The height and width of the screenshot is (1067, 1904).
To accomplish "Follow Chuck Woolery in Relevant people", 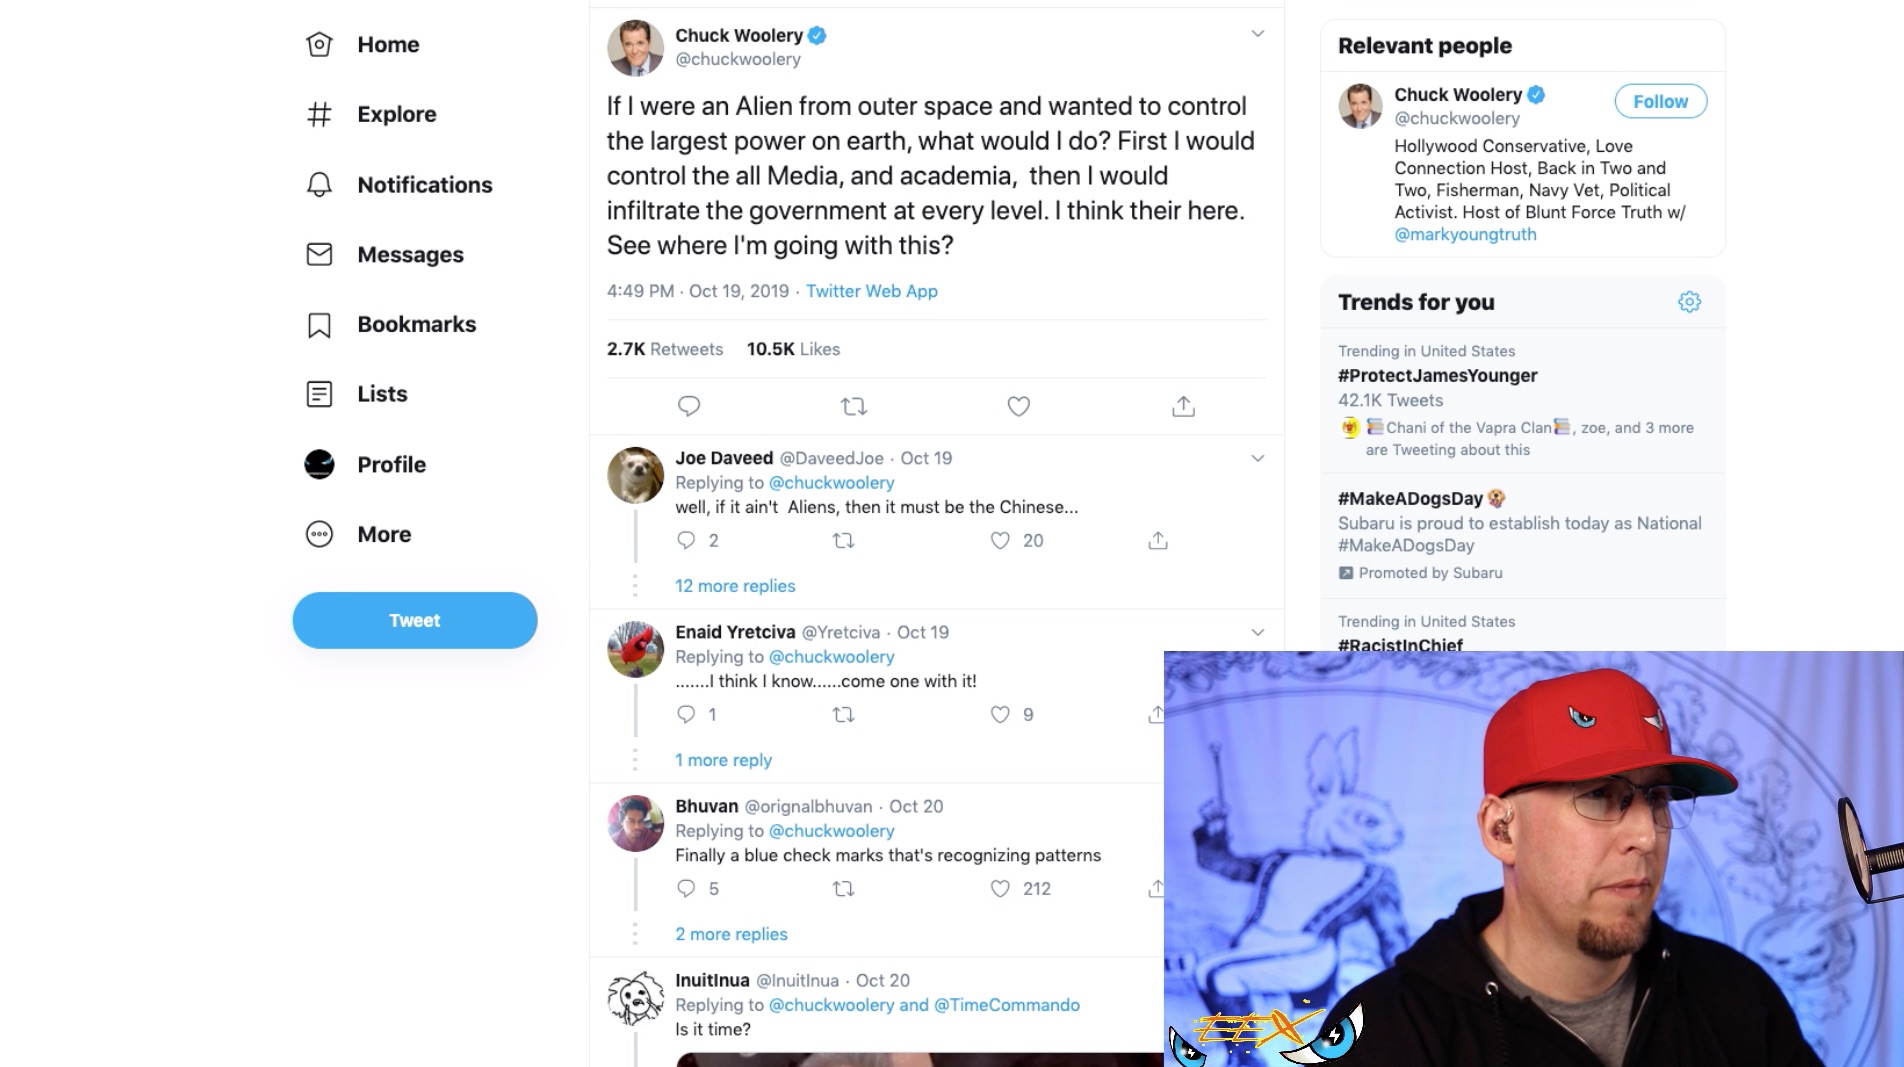I will [x=1660, y=101].
